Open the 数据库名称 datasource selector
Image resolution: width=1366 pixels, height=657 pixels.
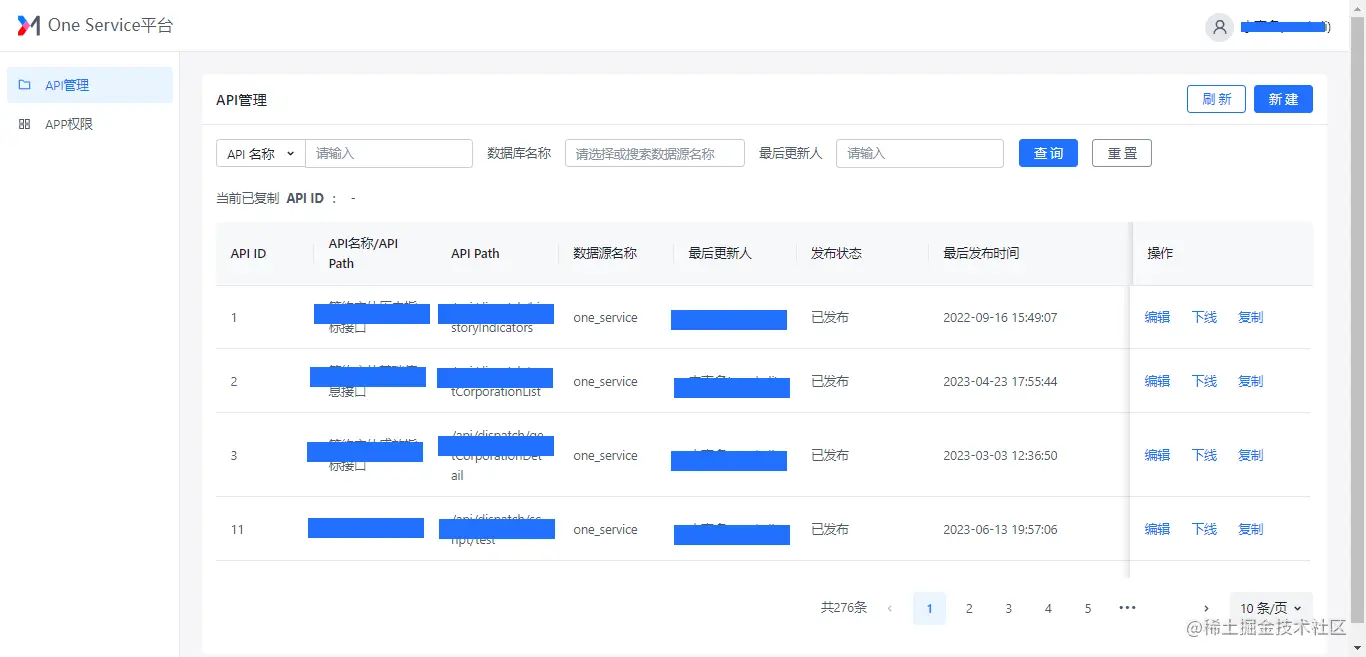tap(655, 153)
